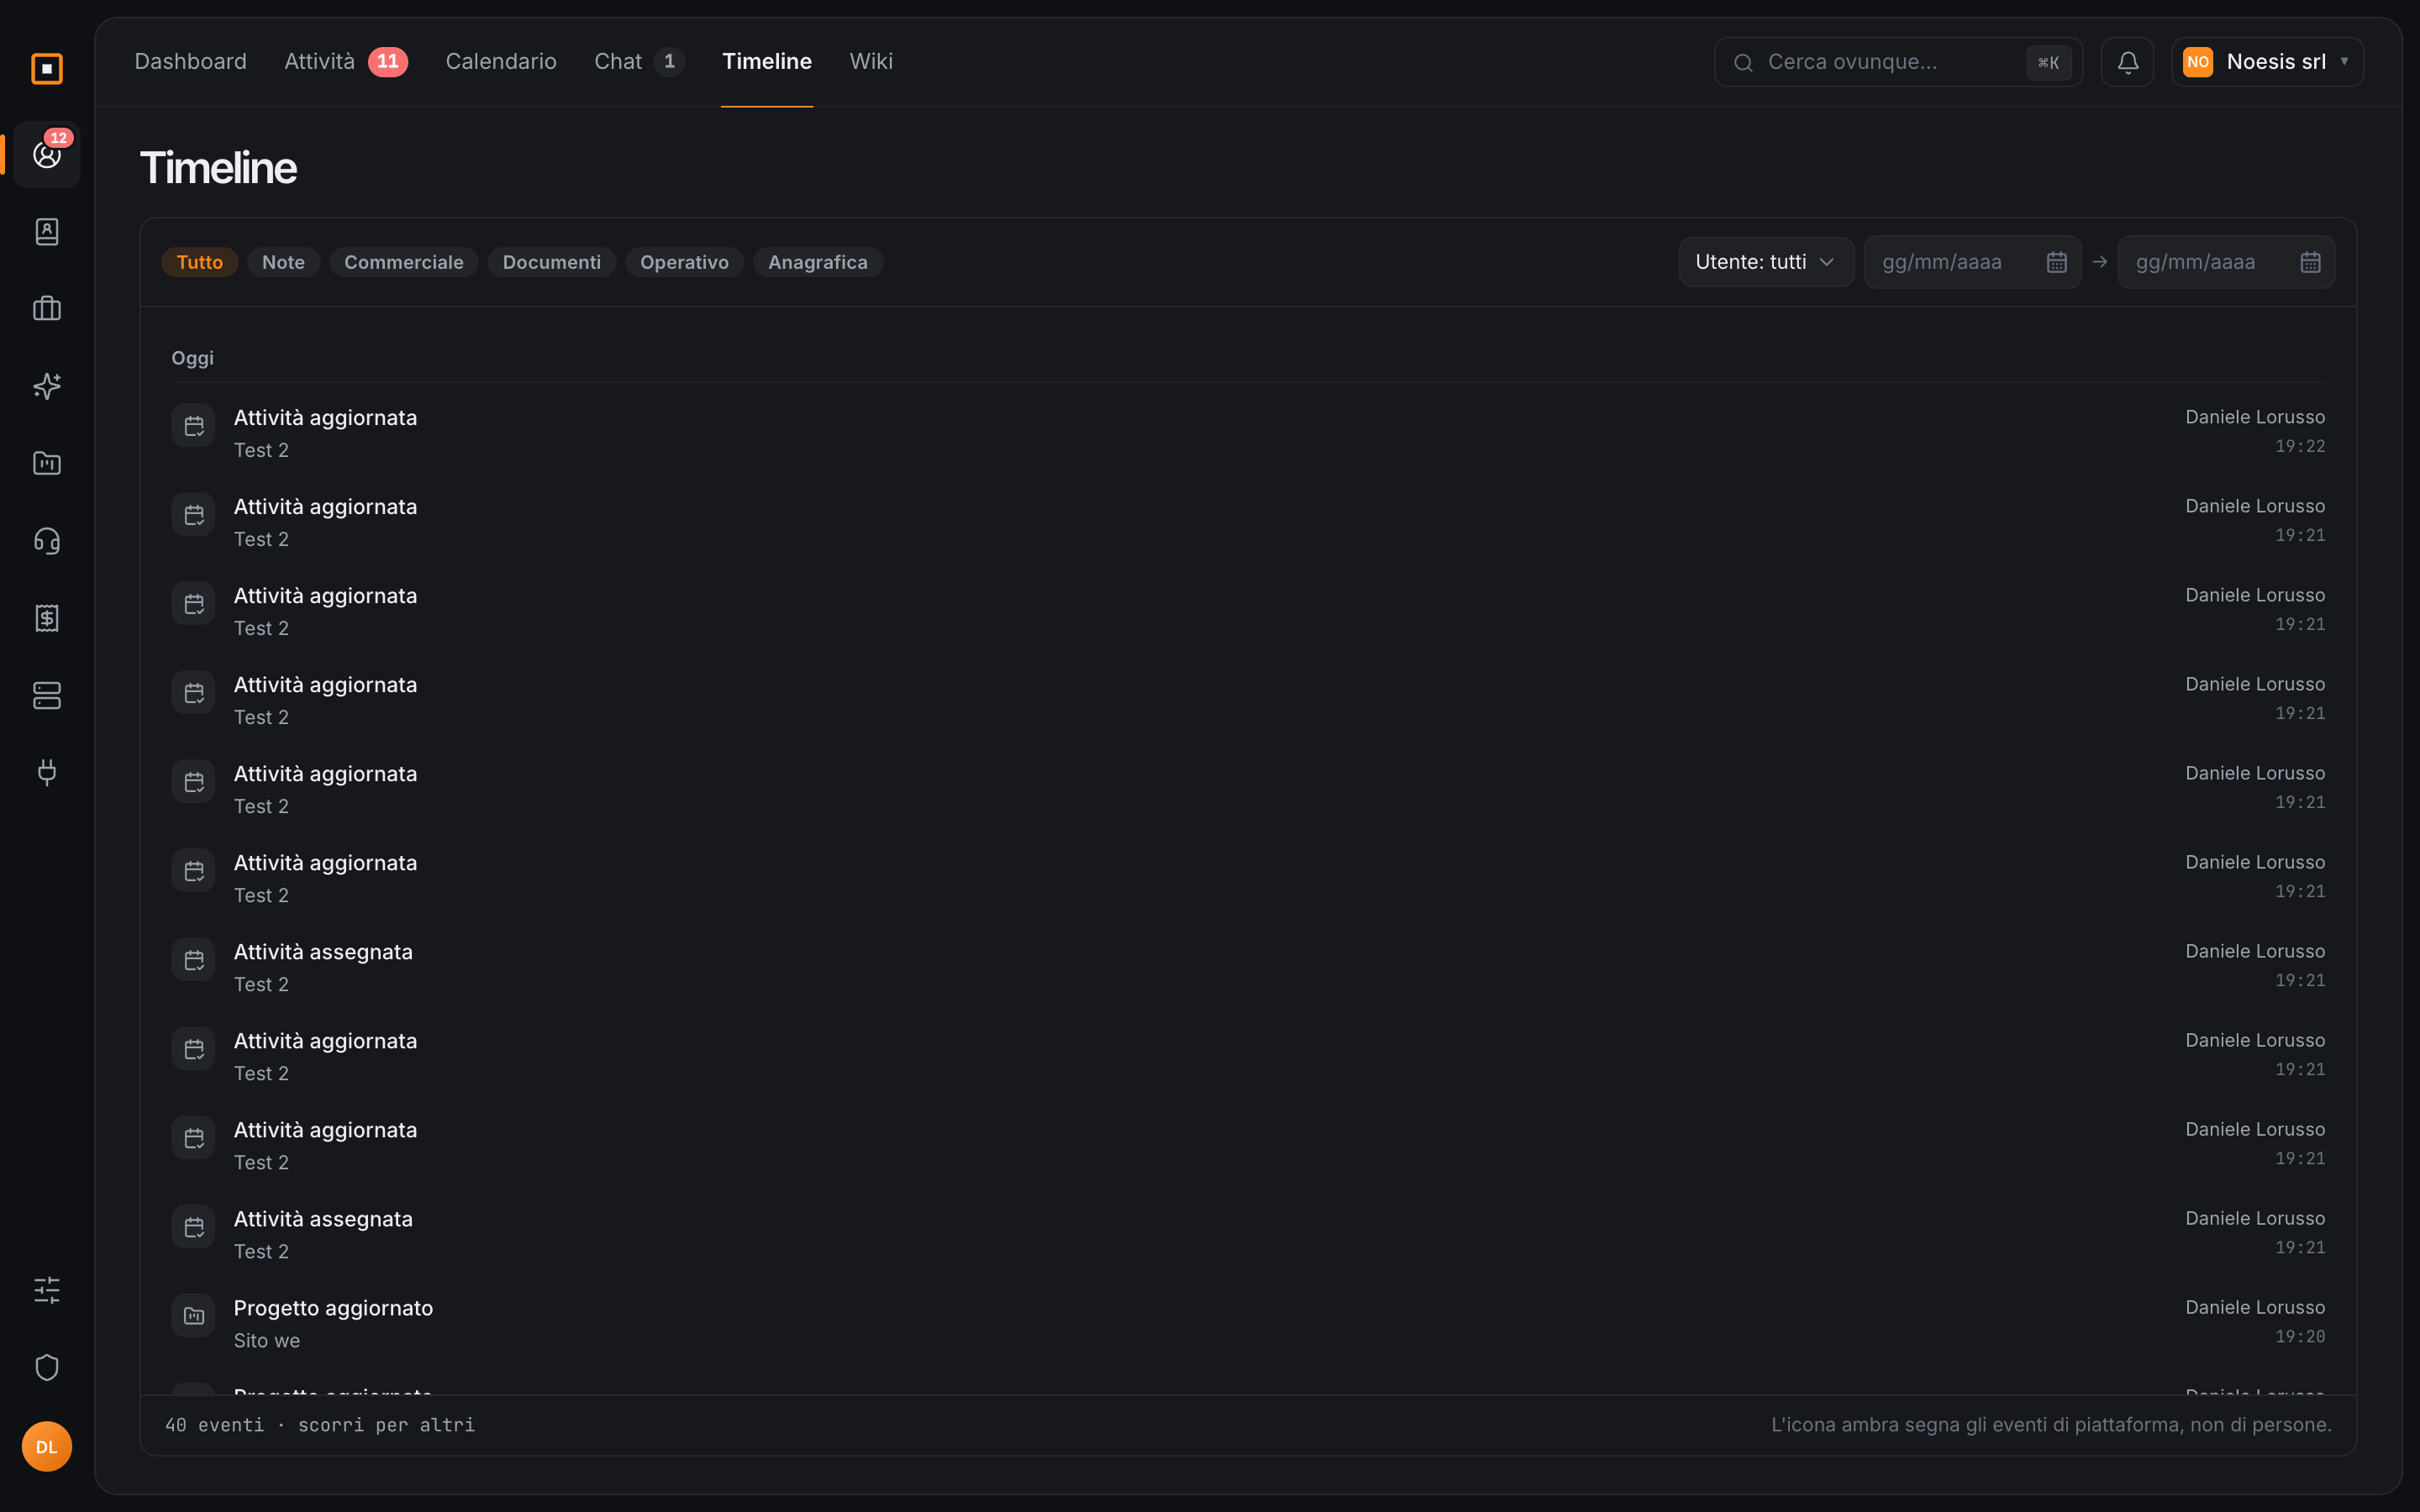Open the Noesis srl company switcher
This screenshot has width=2420, height=1512.
pyautogui.click(x=2267, y=62)
